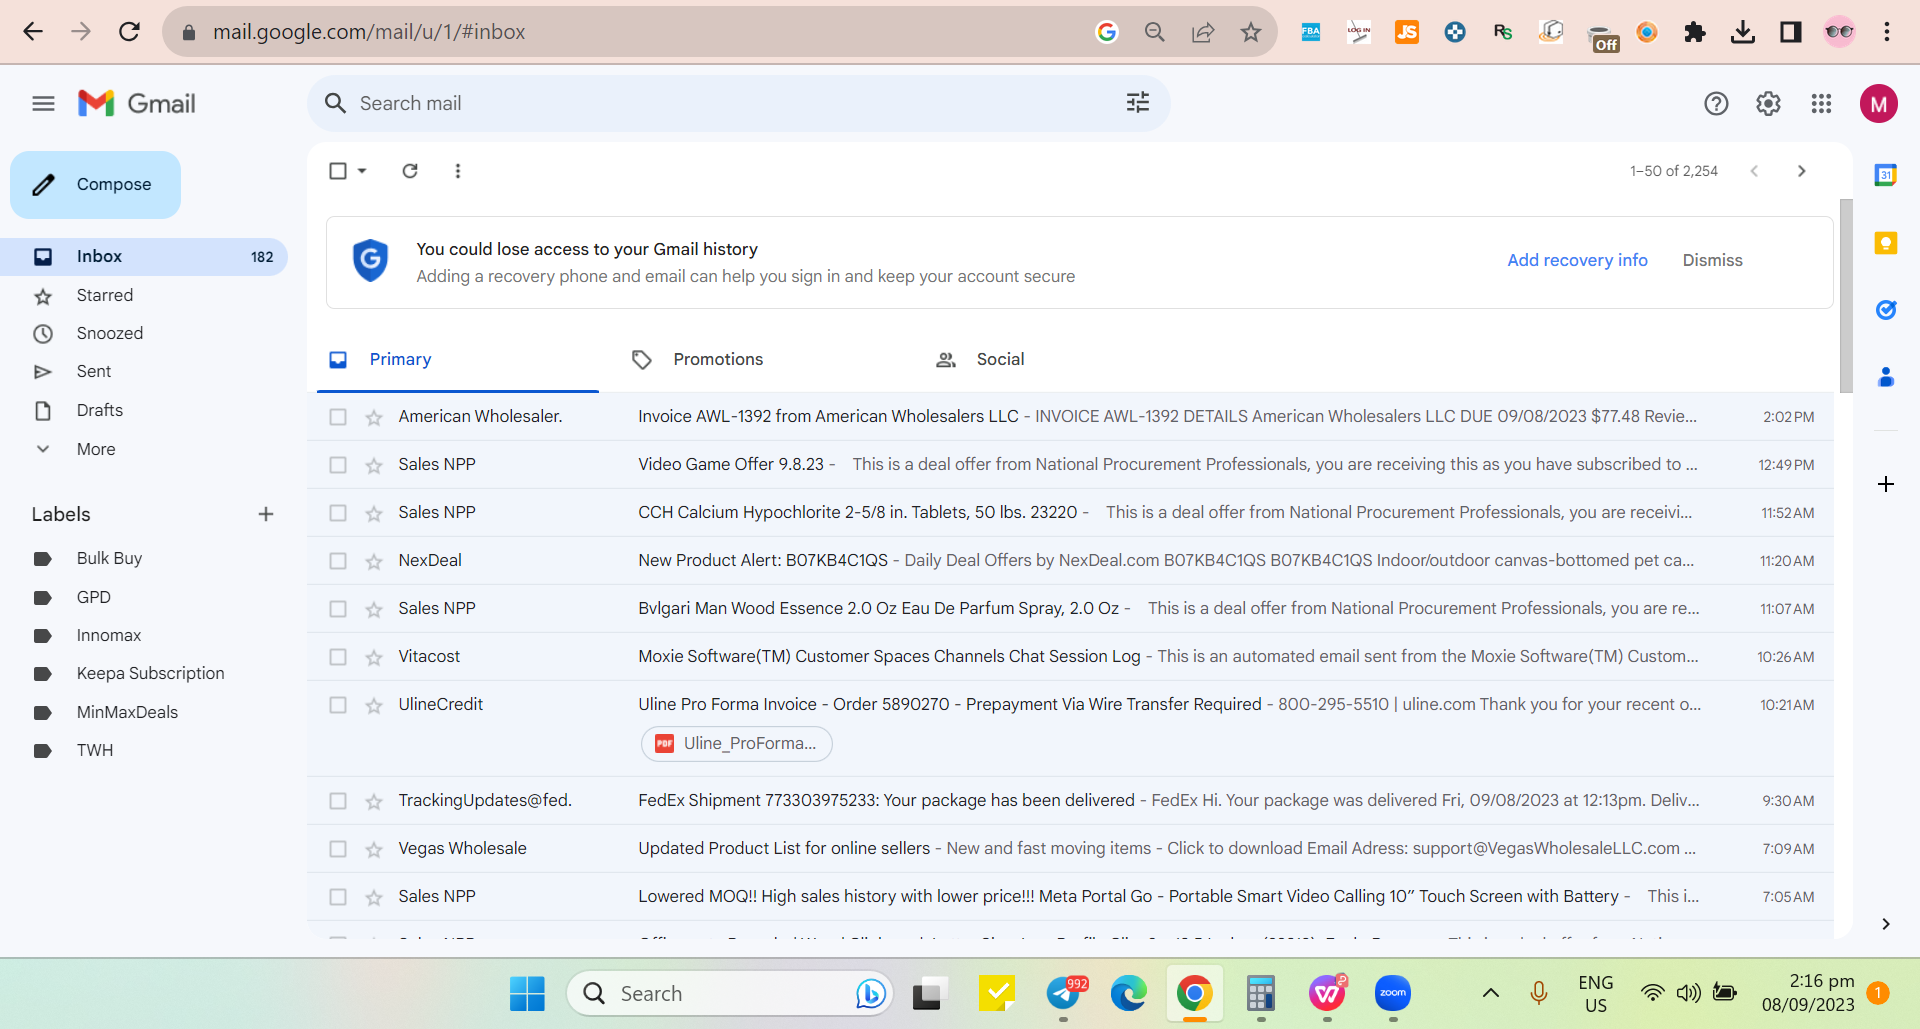Open the Gmail main menu hamburger
This screenshot has width=1920, height=1029.
pyautogui.click(x=43, y=103)
